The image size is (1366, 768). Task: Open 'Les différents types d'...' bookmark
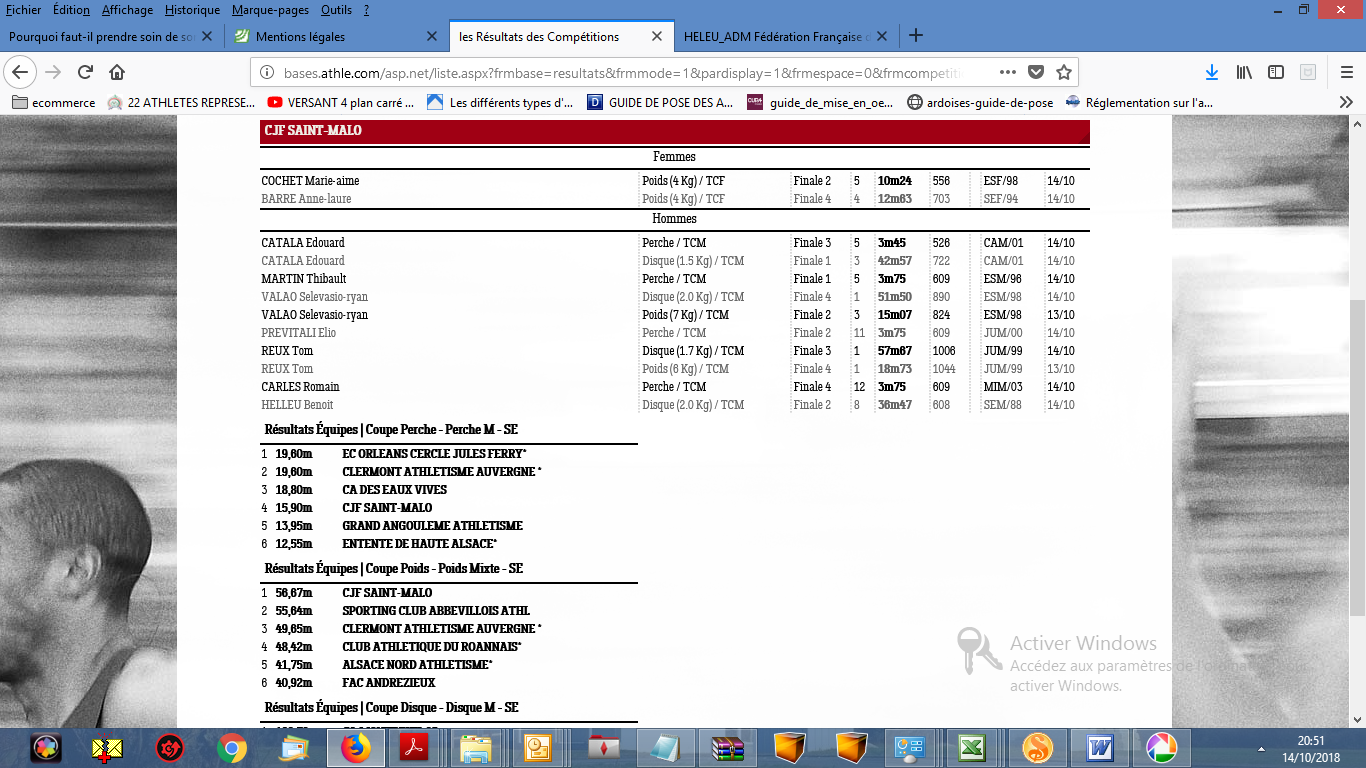coord(500,102)
